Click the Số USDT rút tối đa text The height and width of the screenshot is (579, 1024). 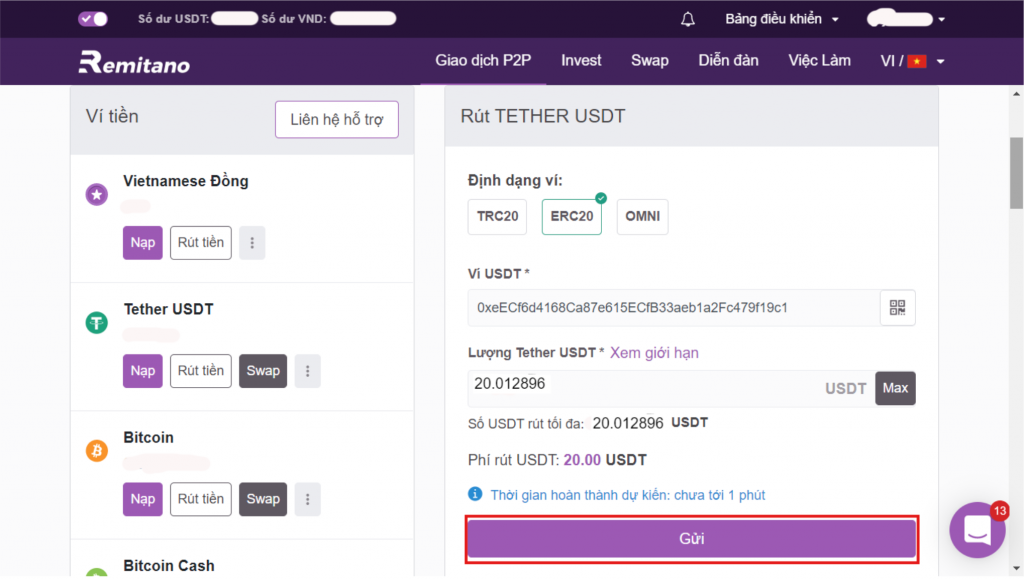click(x=588, y=423)
